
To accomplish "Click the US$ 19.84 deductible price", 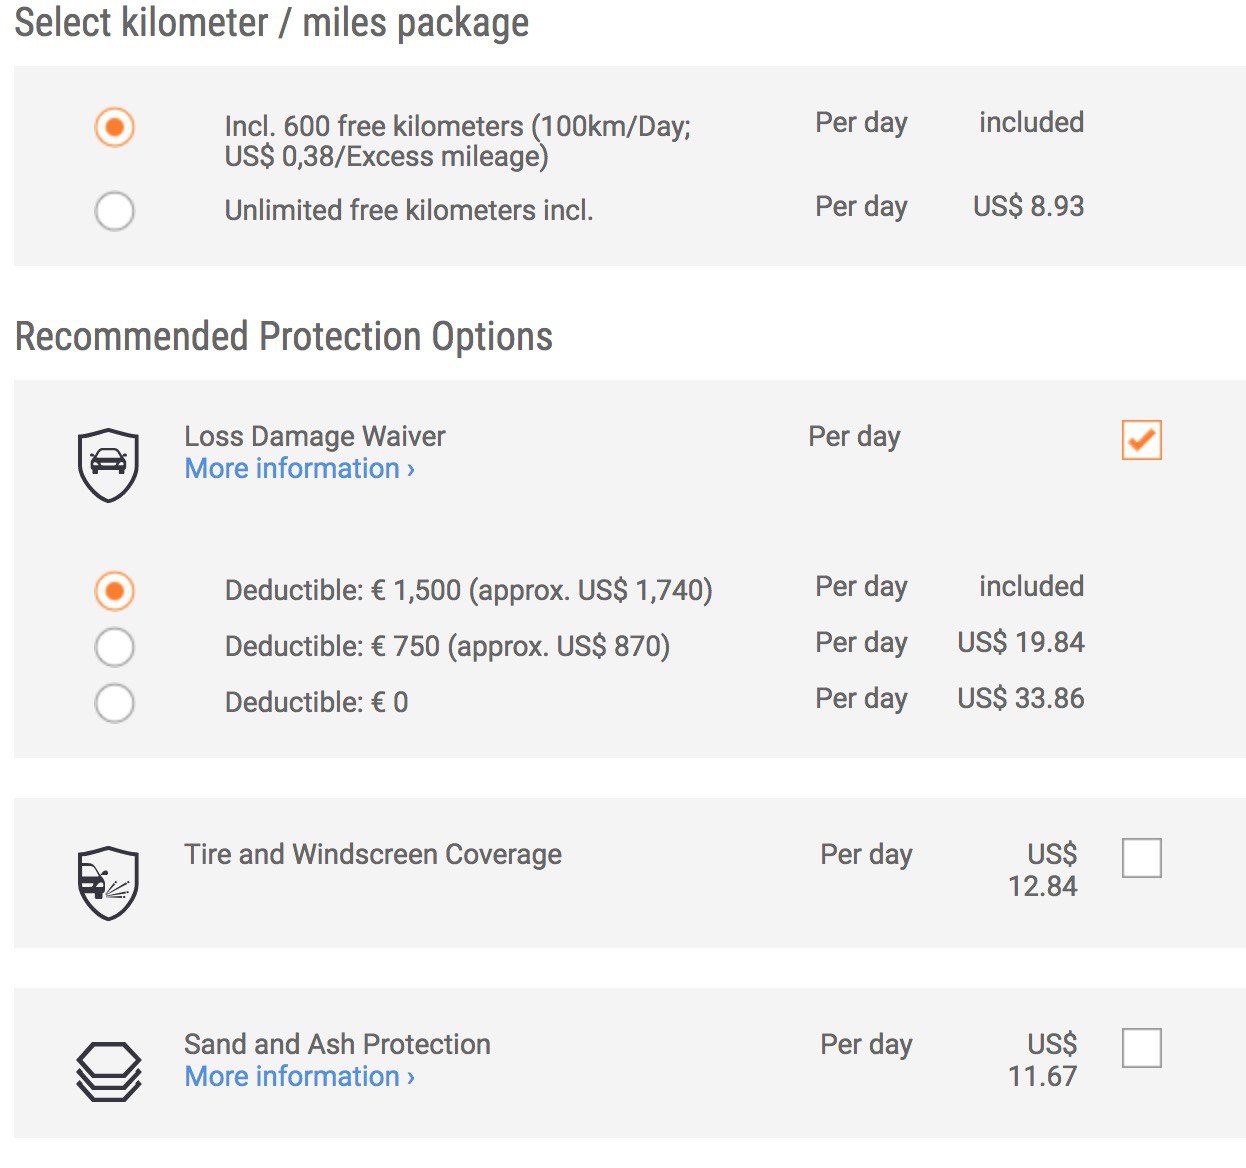I will tap(1021, 642).
